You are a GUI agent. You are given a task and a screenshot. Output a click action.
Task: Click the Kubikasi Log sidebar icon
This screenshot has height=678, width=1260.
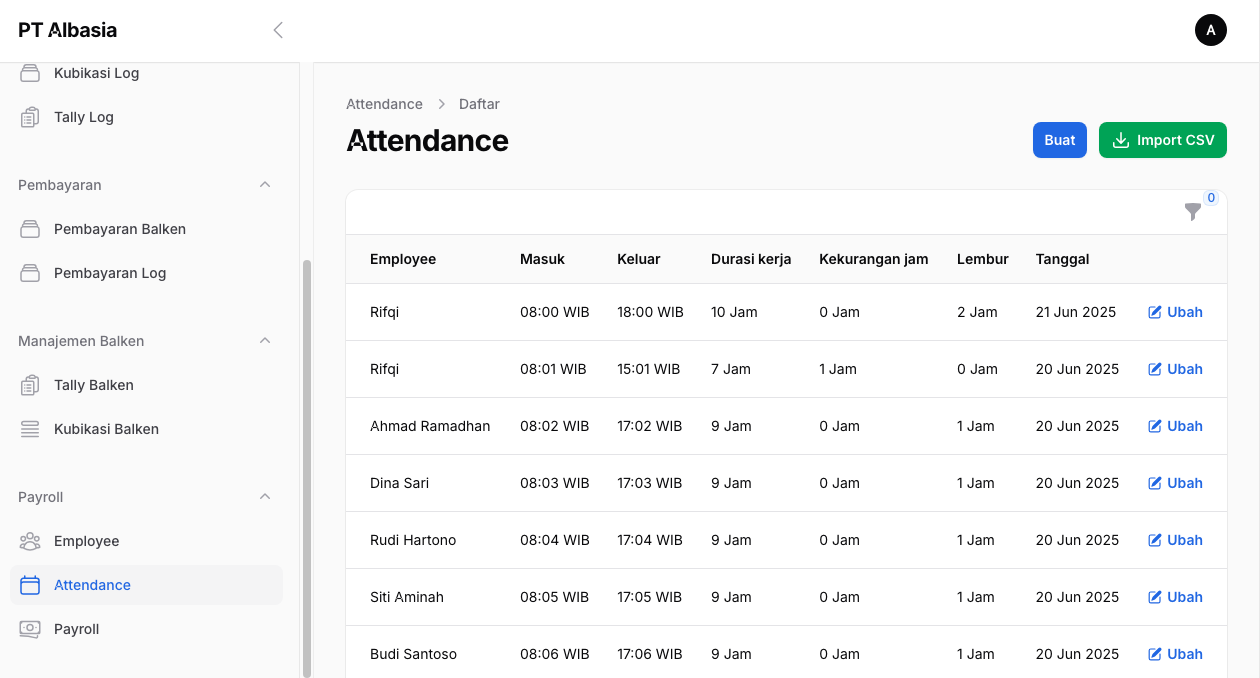(x=30, y=73)
